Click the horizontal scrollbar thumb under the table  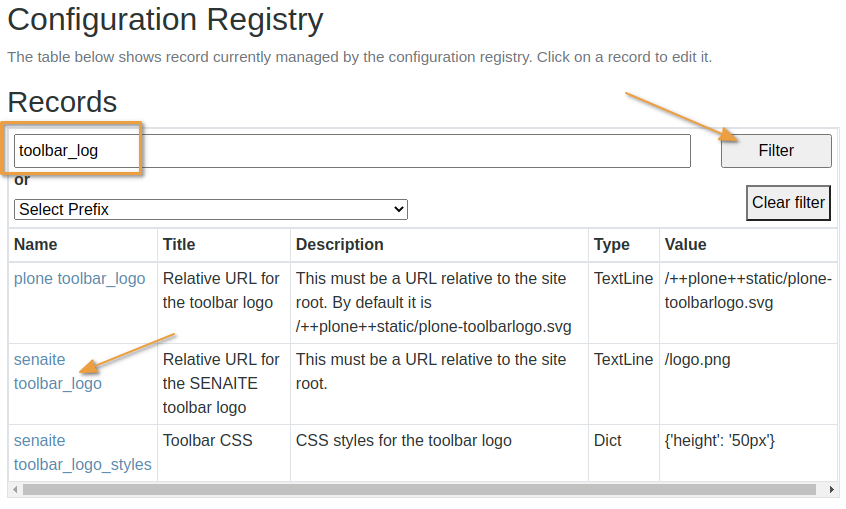pyautogui.click(x=400, y=490)
